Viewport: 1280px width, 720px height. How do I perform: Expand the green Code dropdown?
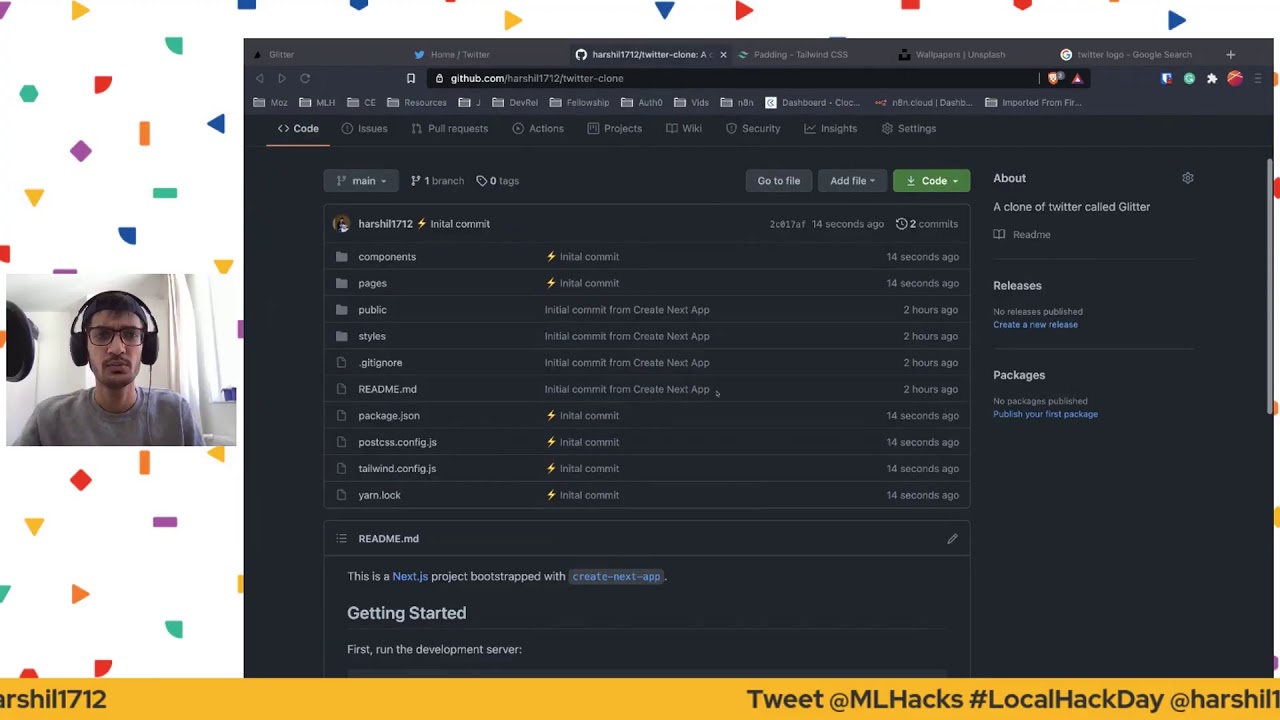click(931, 181)
